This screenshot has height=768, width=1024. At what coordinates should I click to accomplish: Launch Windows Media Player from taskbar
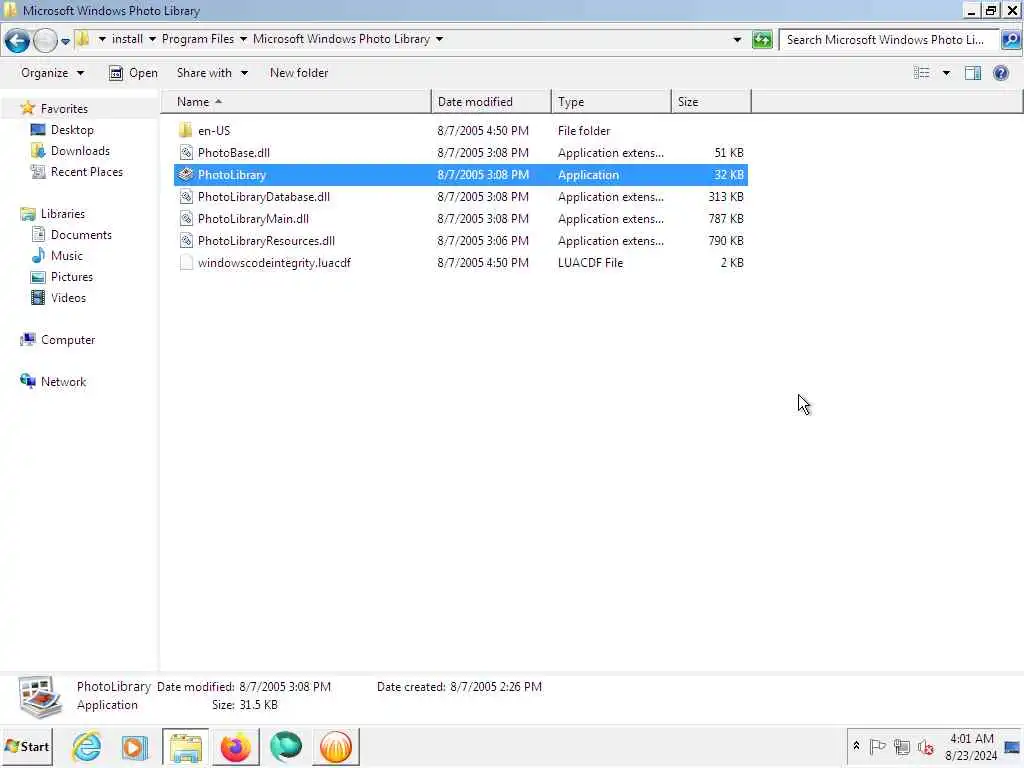click(135, 747)
